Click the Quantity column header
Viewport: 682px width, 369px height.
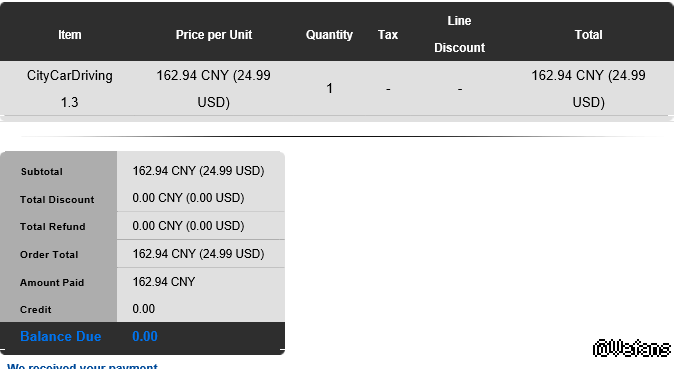pos(329,35)
